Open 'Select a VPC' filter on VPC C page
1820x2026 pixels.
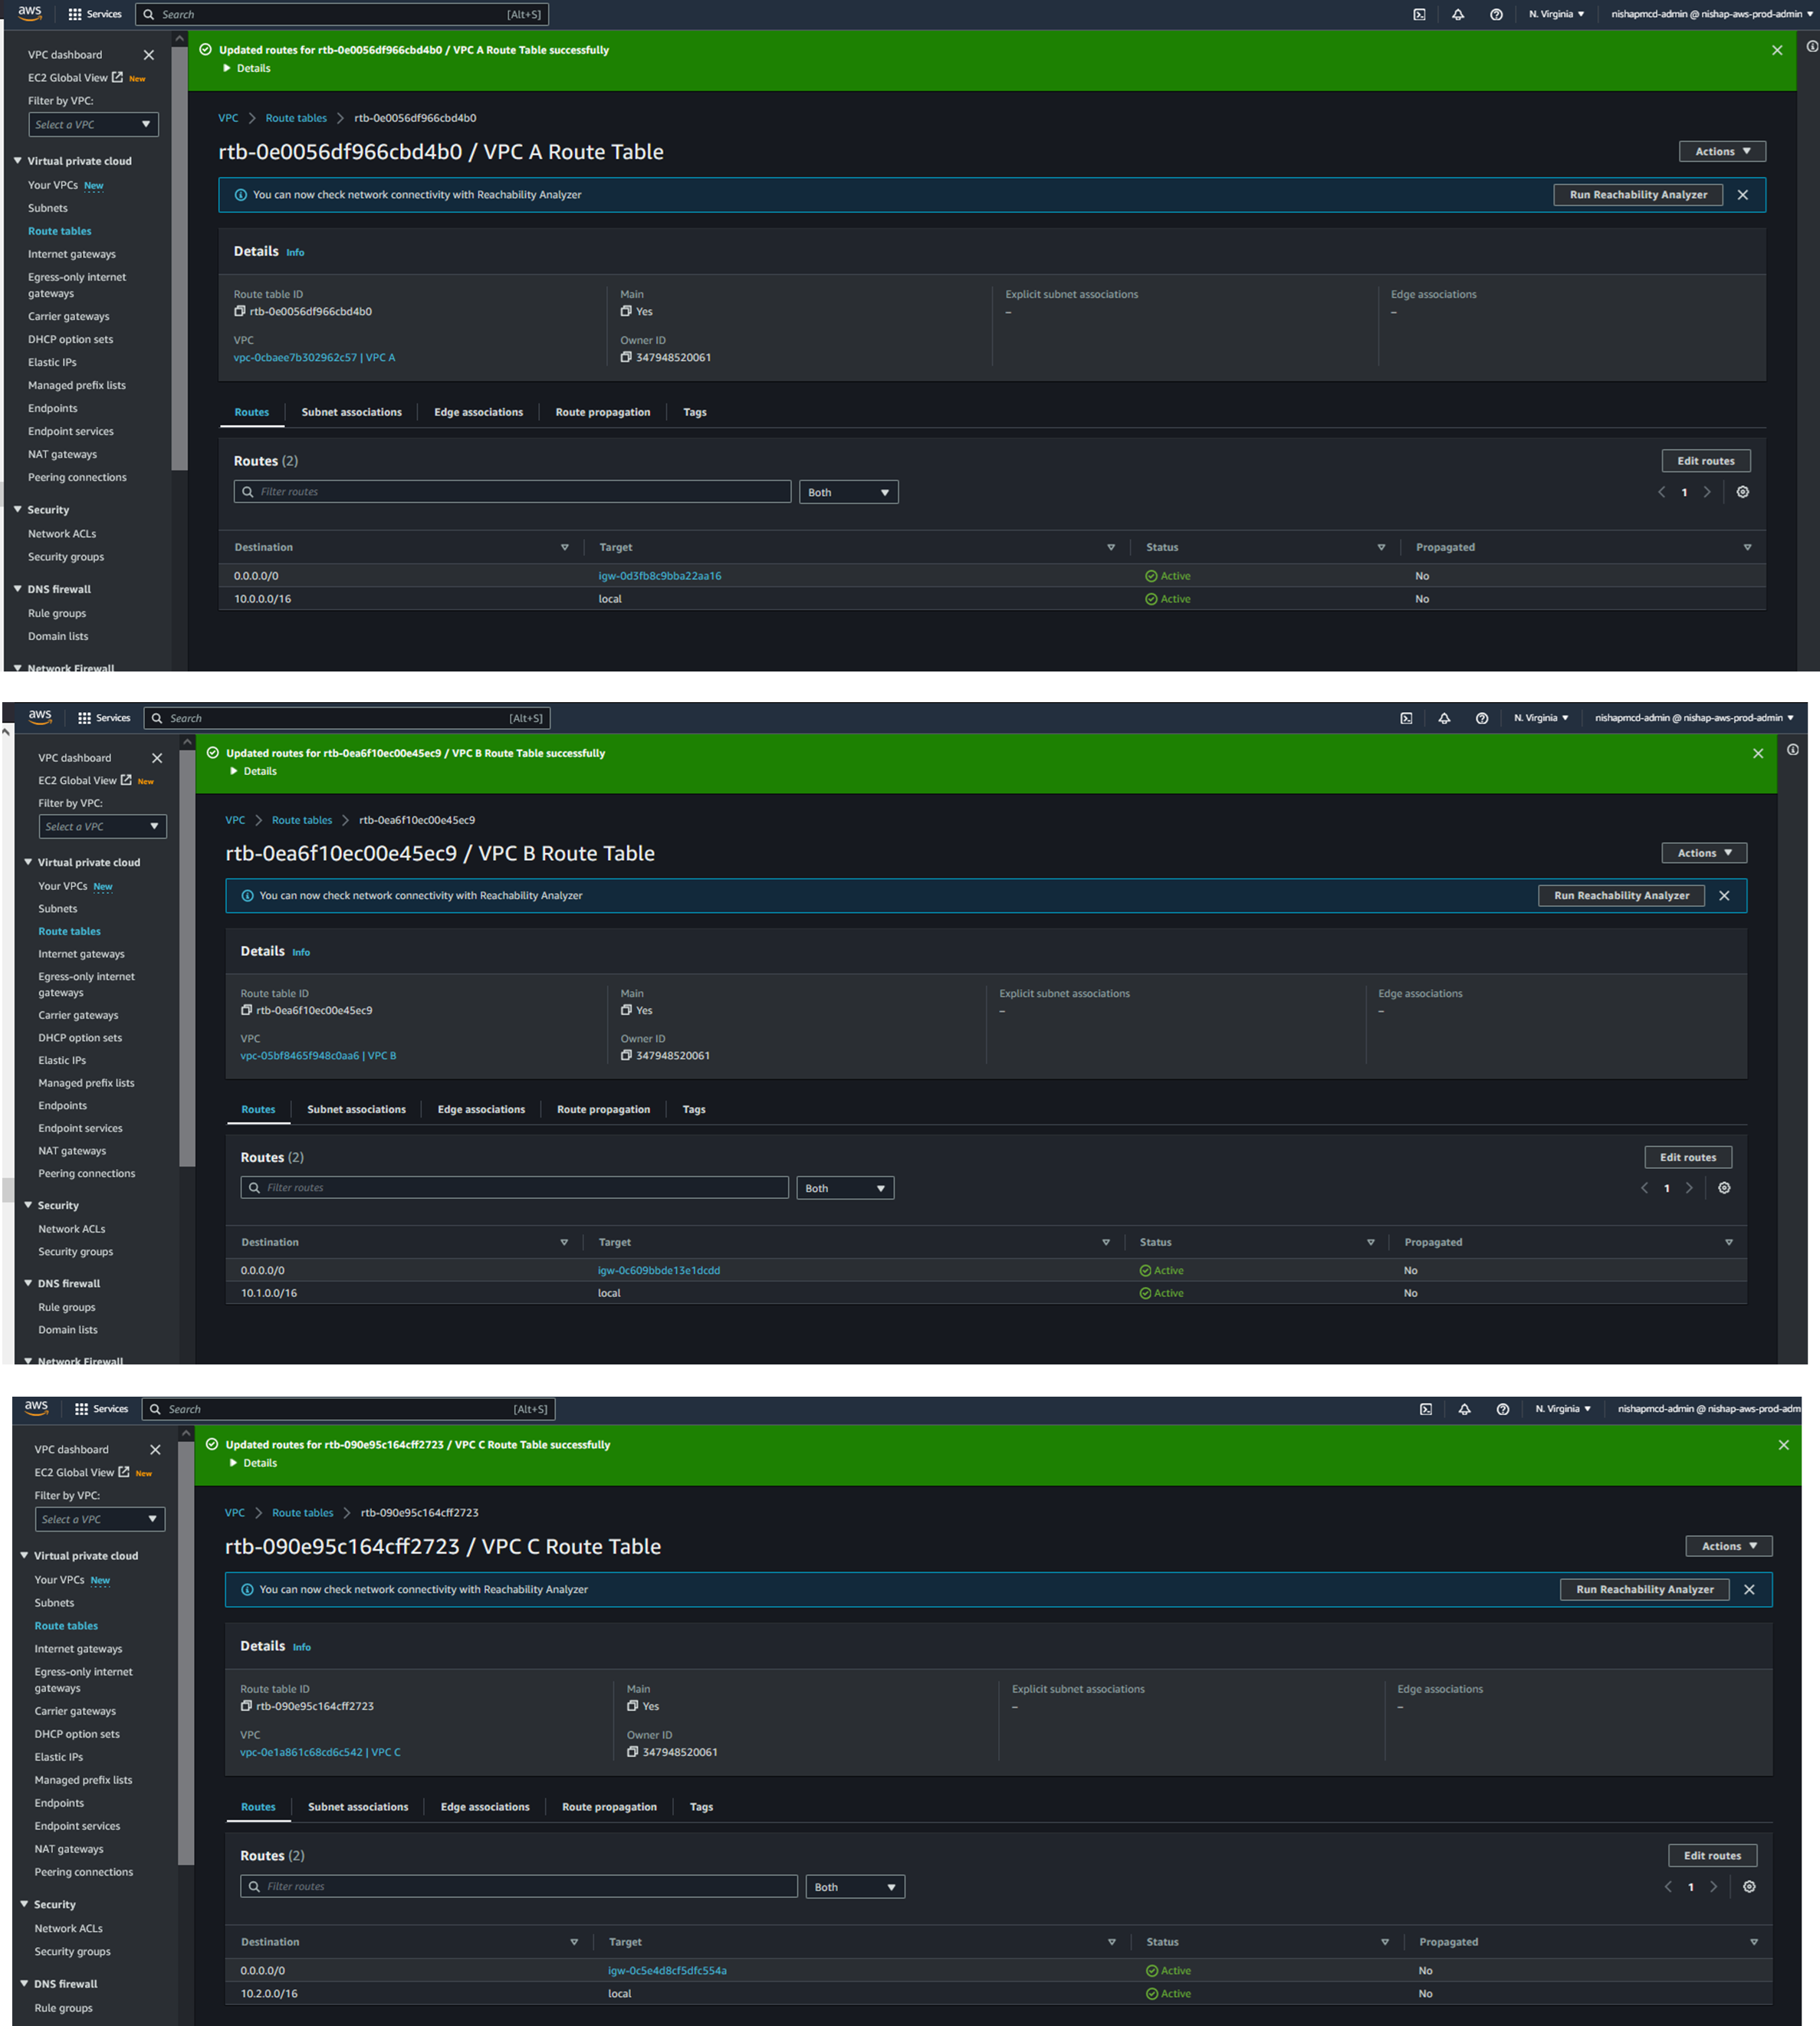tap(99, 1519)
